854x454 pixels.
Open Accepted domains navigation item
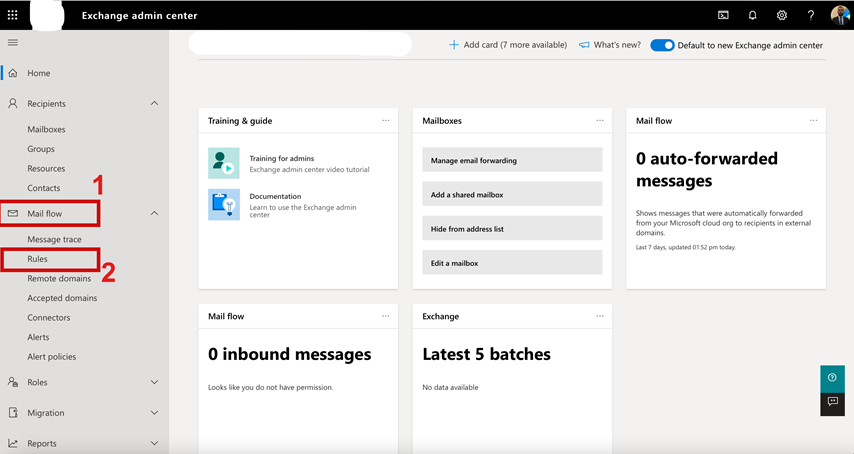click(62, 298)
